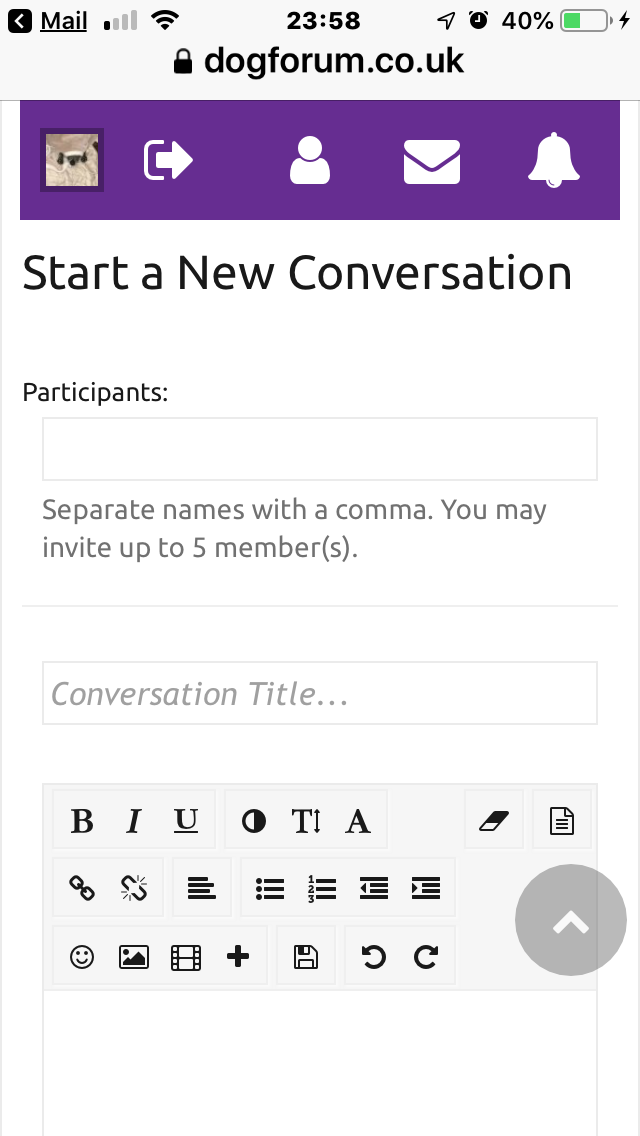
Task: Toggle italic text formatting
Action: click(x=133, y=821)
